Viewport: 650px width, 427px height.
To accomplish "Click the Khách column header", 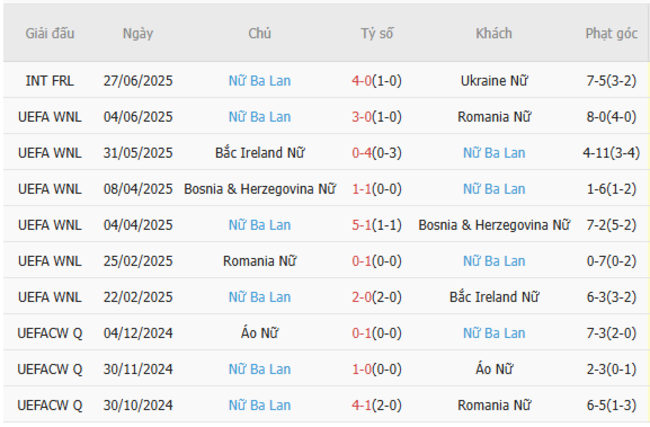I will 494,34.
